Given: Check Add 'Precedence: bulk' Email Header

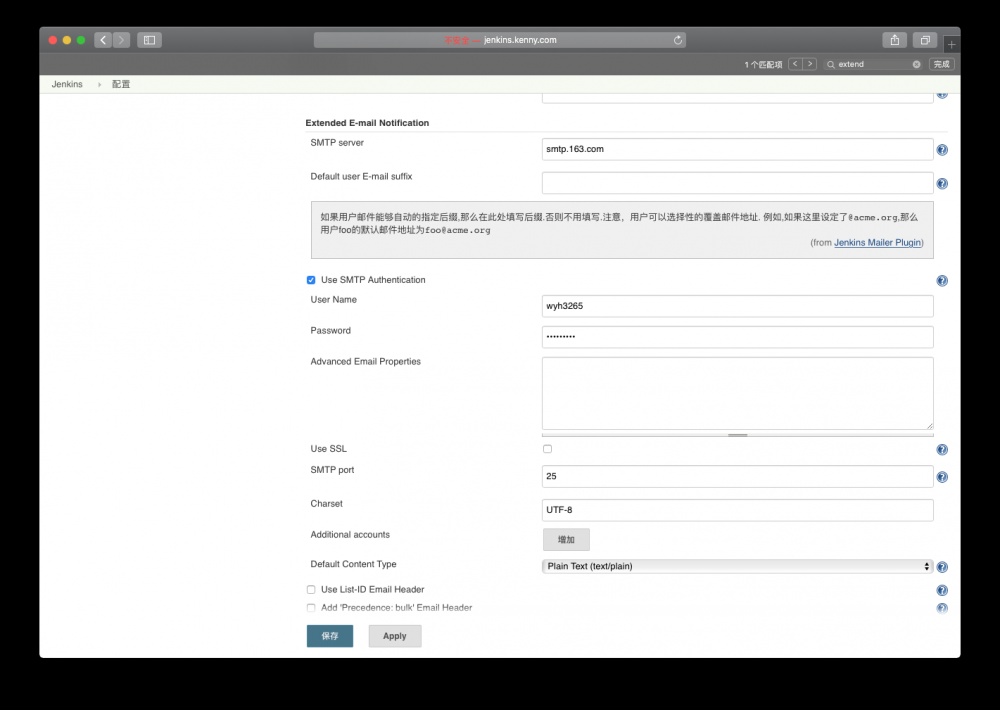Looking at the screenshot, I should point(311,607).
